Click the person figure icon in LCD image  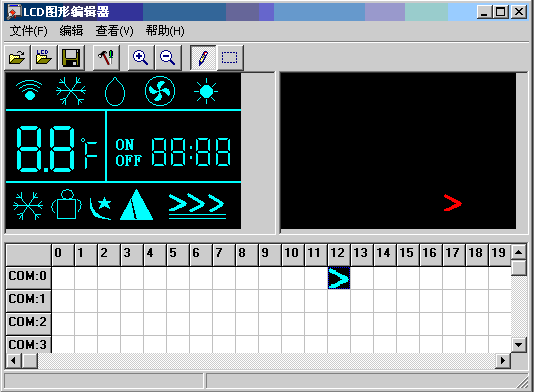67,204
